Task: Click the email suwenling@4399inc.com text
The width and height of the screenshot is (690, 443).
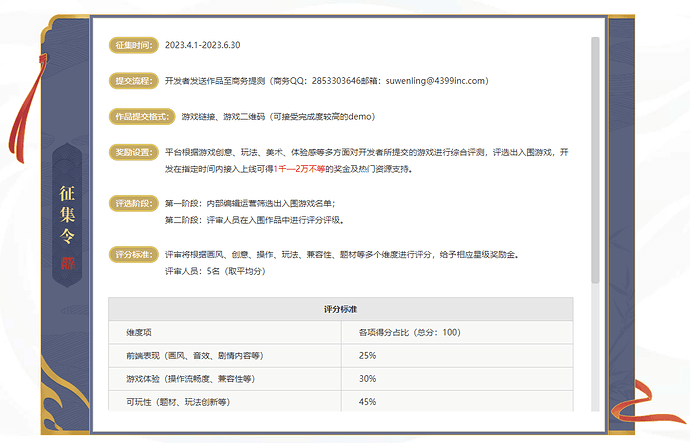Action: point(437,81)
